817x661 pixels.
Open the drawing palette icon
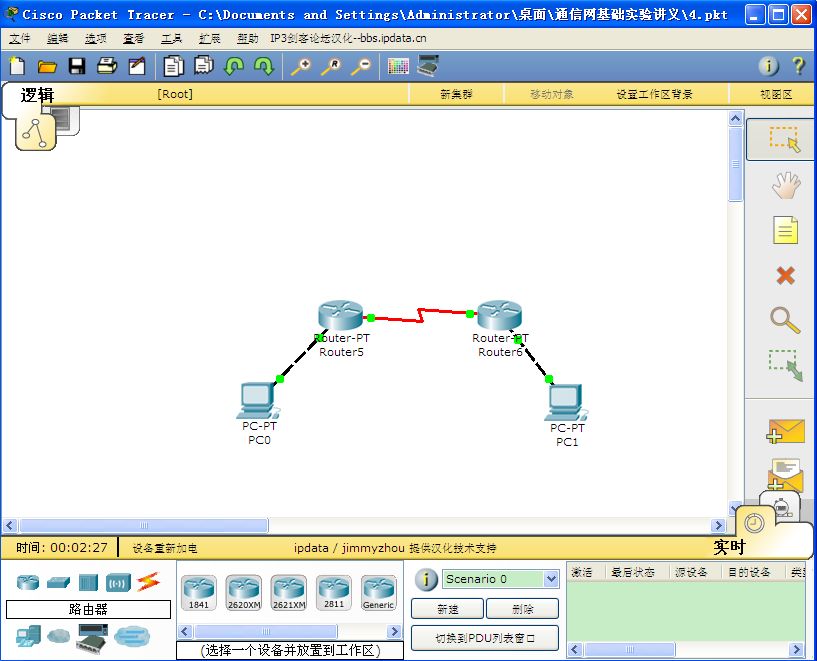pyautogui.click(x=398, y=66)
